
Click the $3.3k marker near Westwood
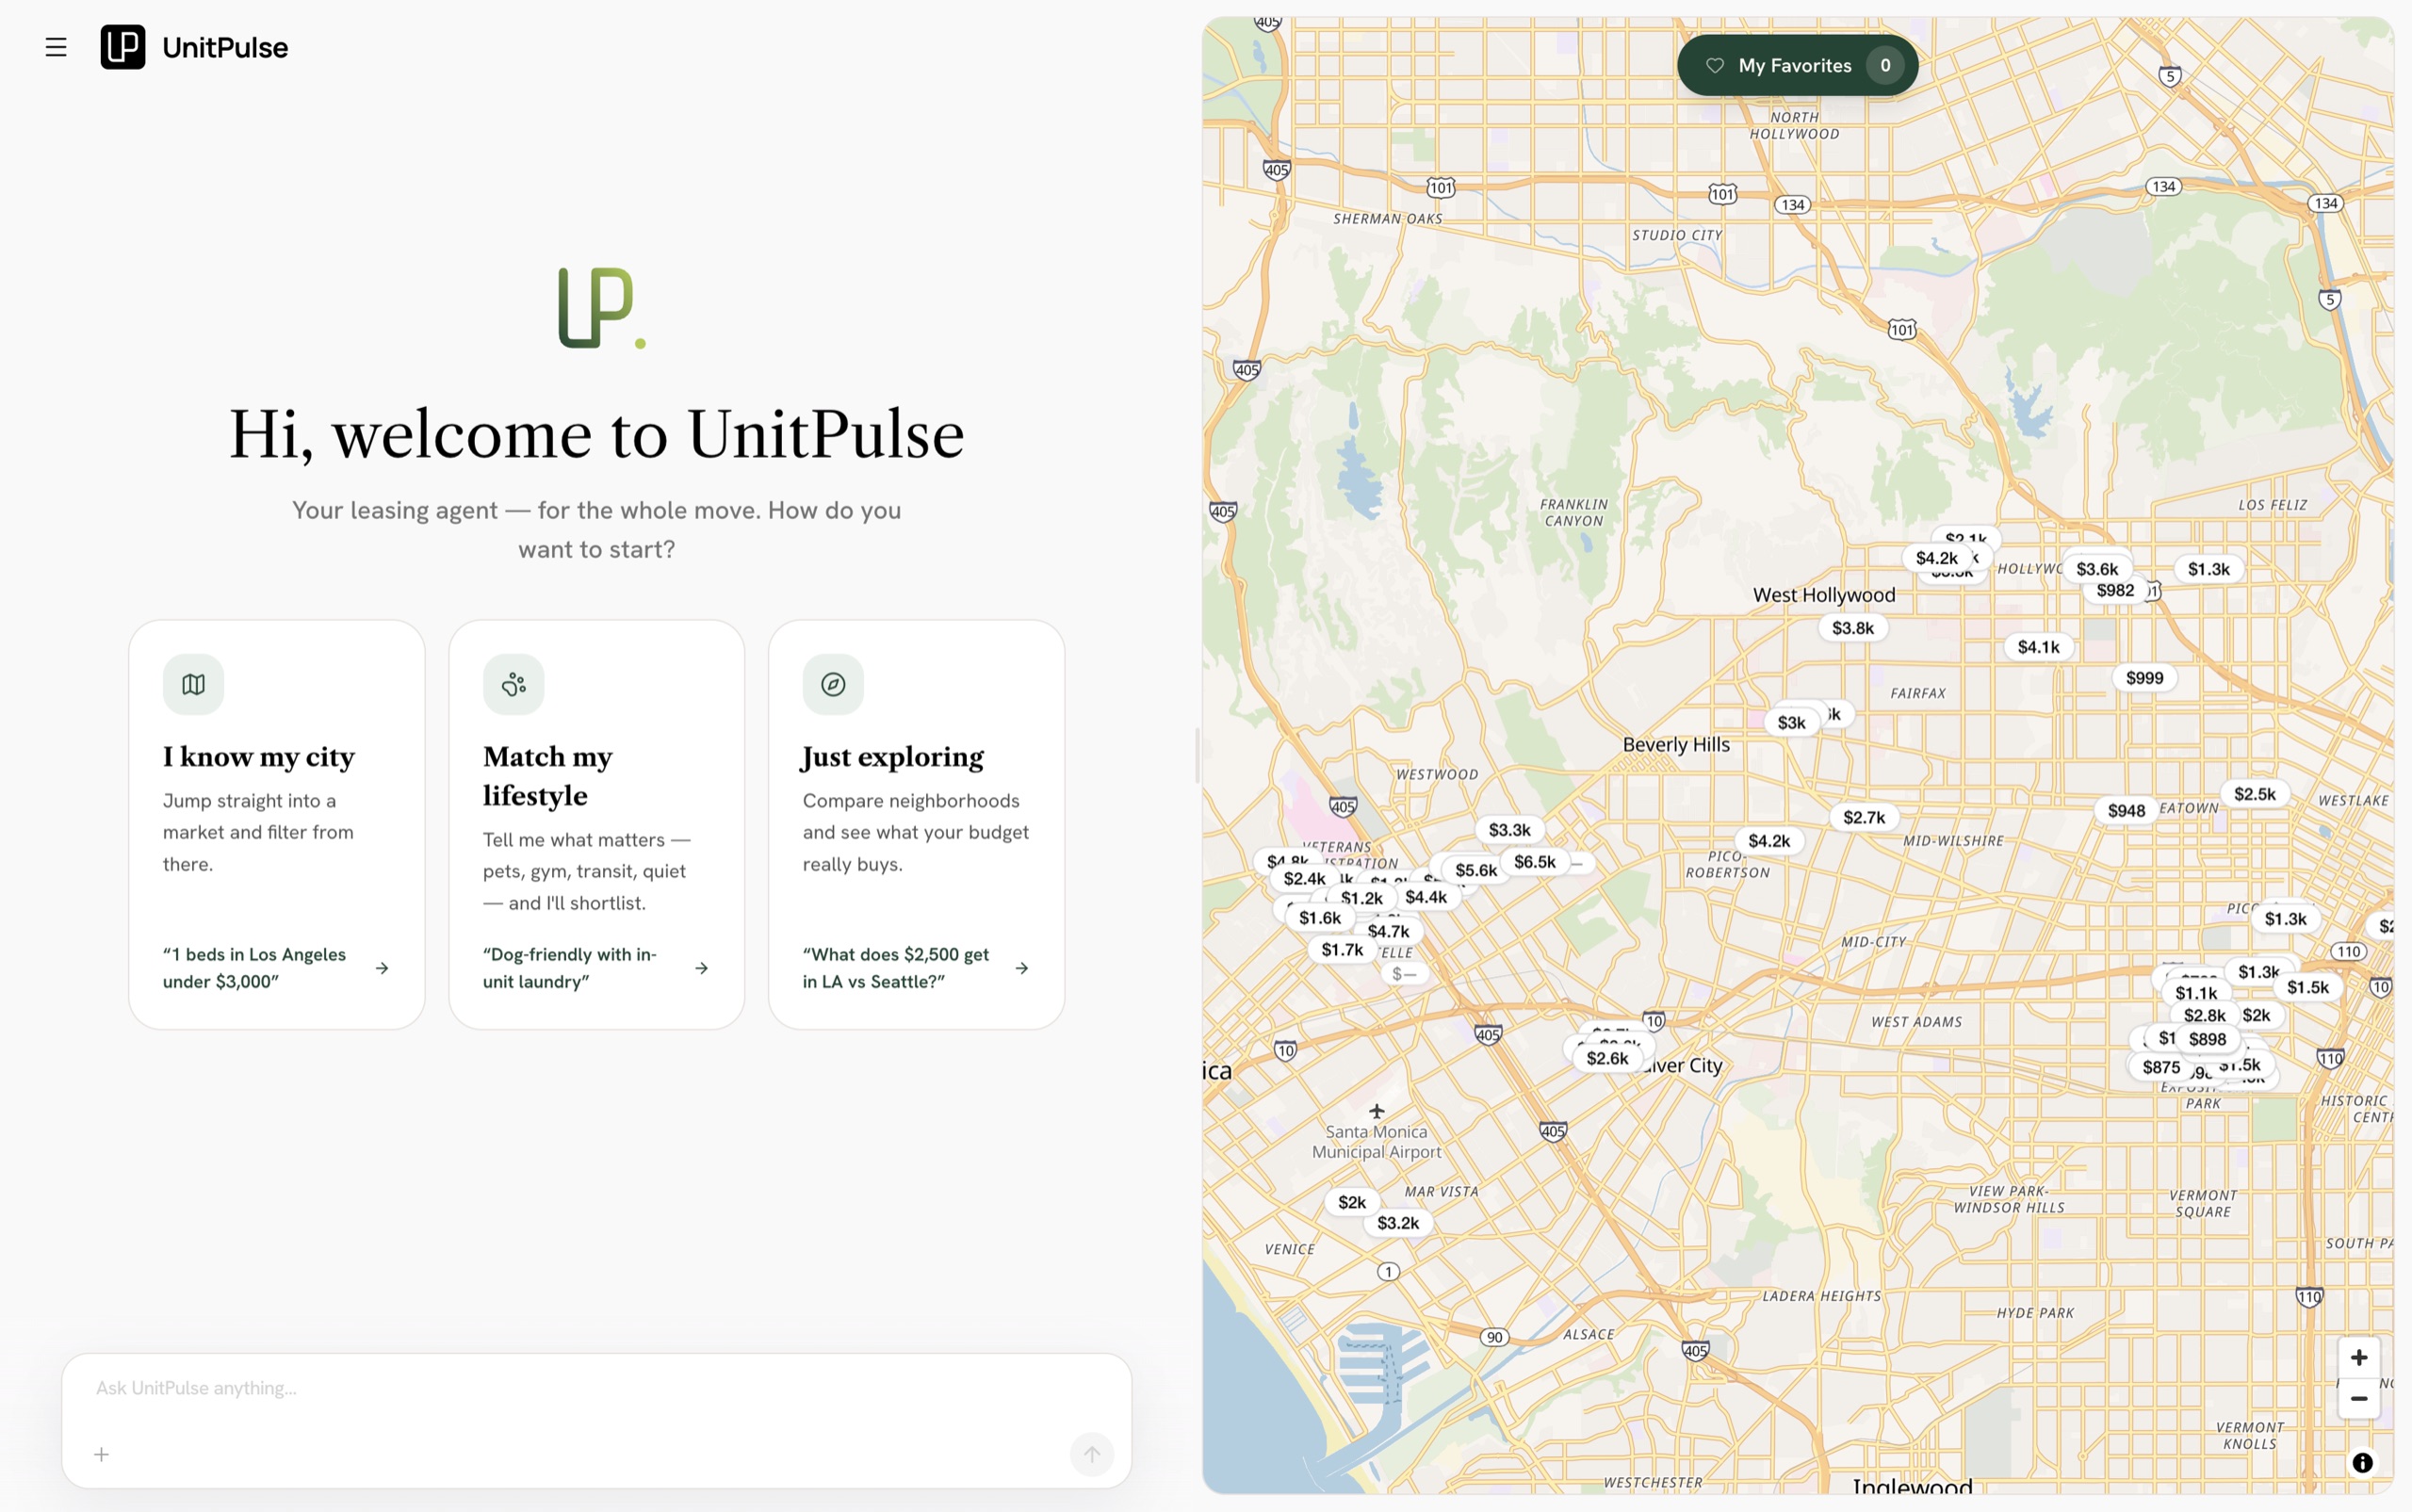tap(1509, 830)
